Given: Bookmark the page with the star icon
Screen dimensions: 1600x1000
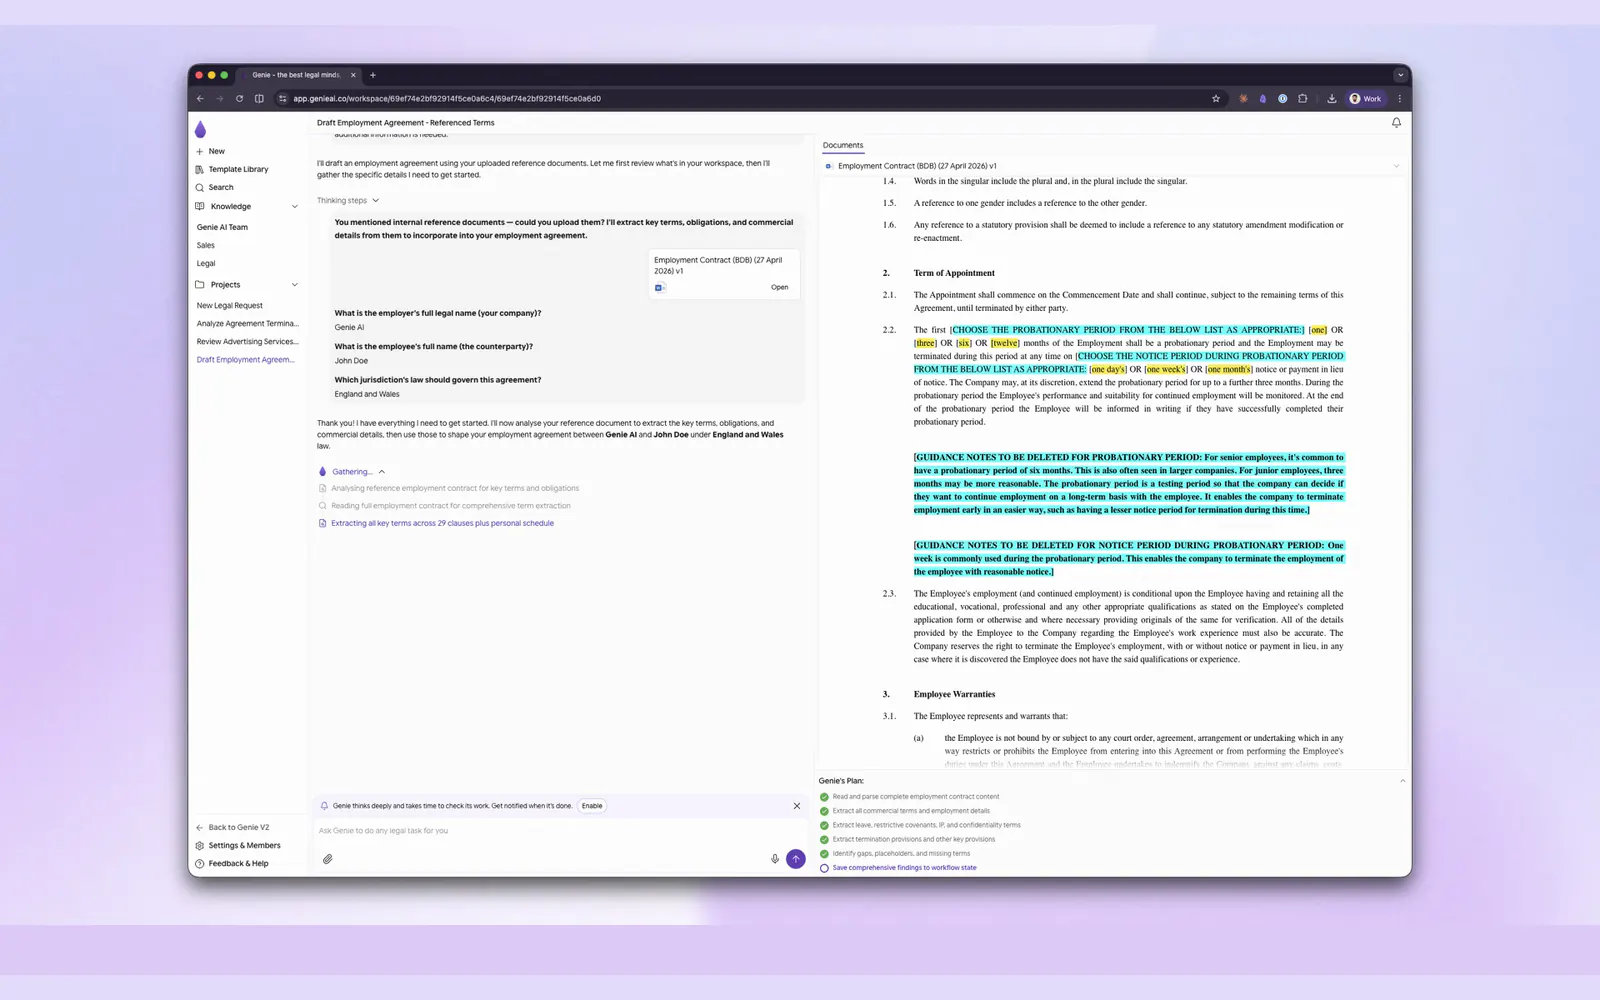Looking at the screenshot, I should point(1216,99).
